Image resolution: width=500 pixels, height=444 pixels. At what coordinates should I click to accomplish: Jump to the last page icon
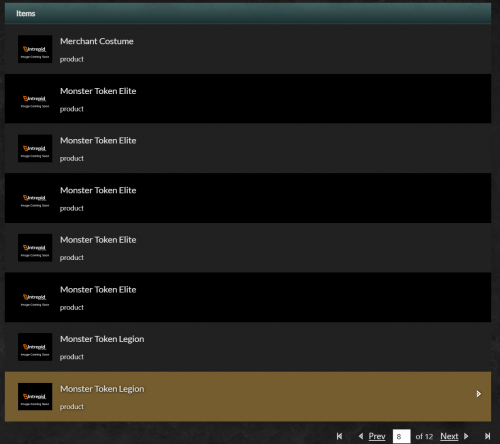click(487, 436)
